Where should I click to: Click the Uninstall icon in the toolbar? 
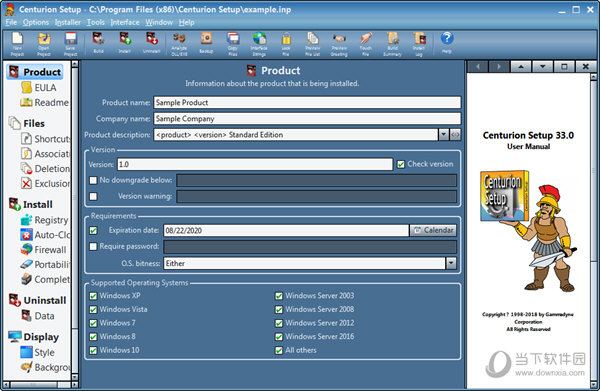click(152, 43)
